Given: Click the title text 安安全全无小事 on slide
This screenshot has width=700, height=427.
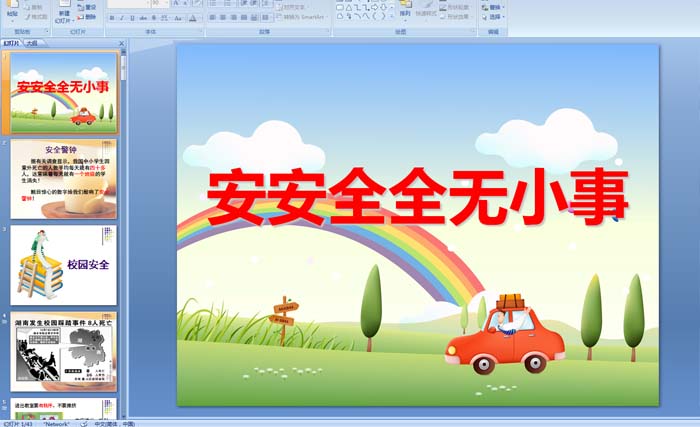Looking at the screenshot, I should pyautogui.click(x=417, y=197).
